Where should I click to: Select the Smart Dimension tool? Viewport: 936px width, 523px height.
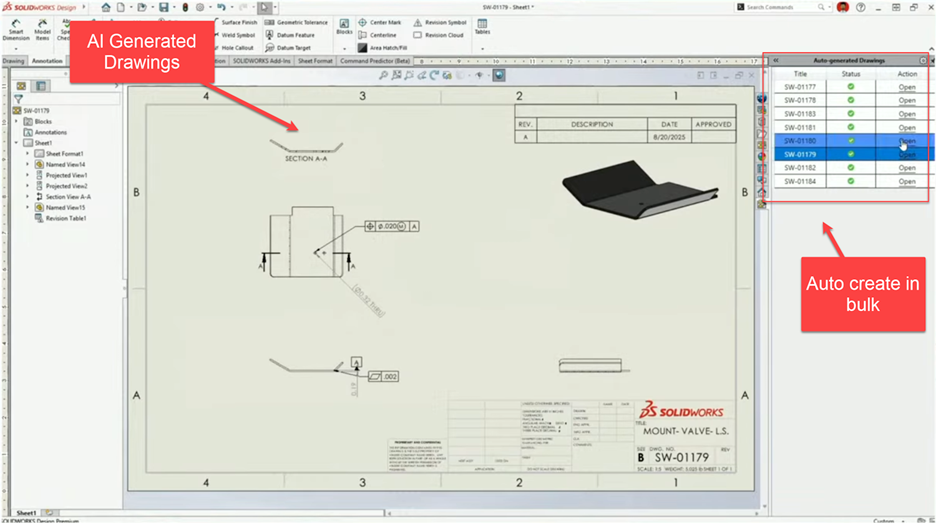[16, 29]
